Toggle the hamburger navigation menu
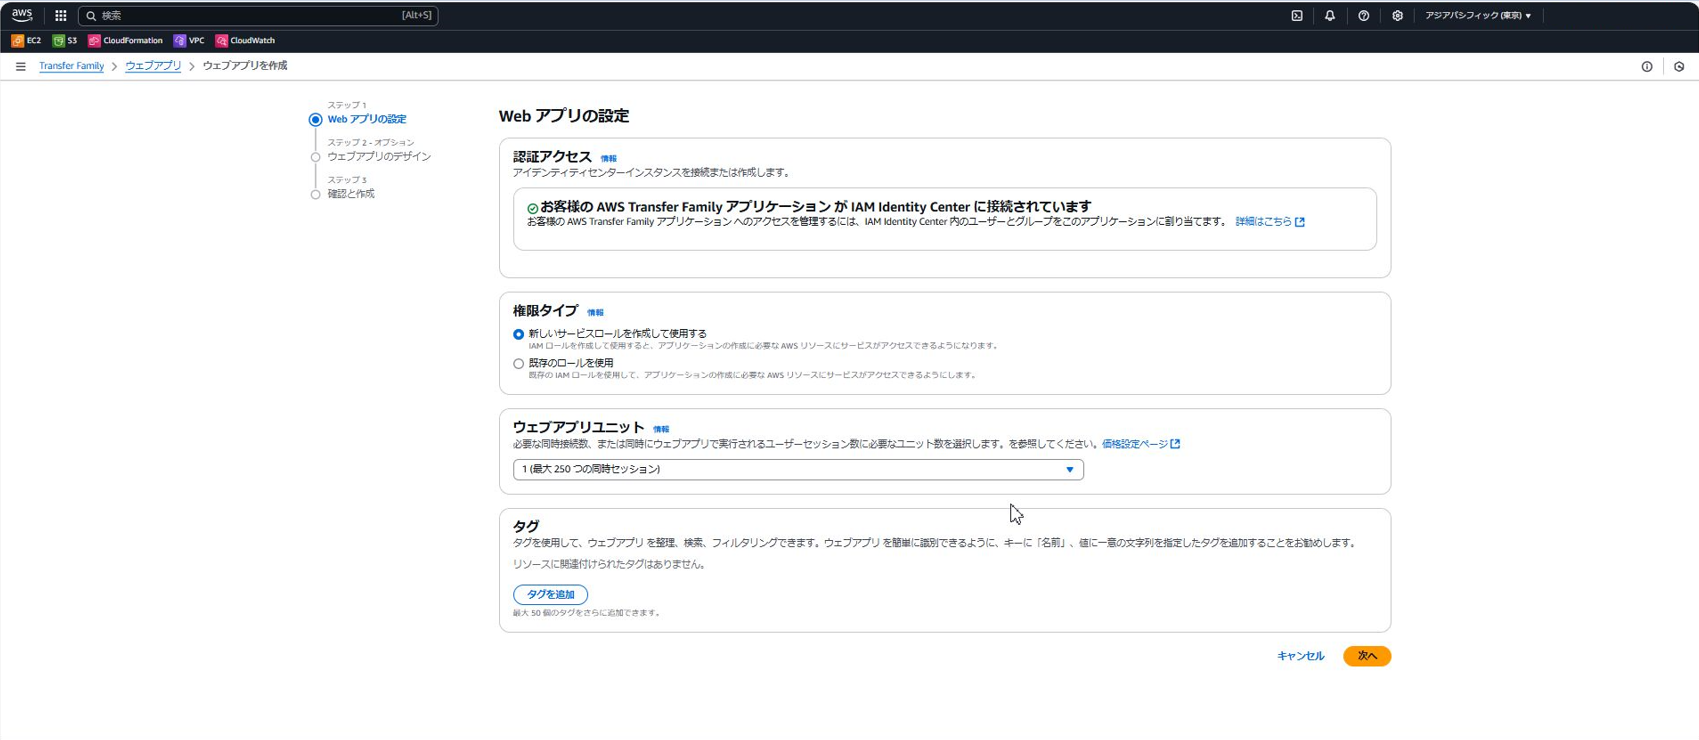Image resolution: width=1699 pixels, height=740 pixels. click(x=20, y=66)
